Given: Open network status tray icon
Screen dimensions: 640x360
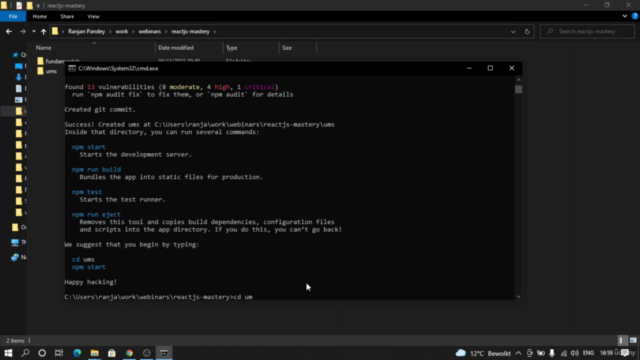Looking at the screenshot, I should (564, 353).
